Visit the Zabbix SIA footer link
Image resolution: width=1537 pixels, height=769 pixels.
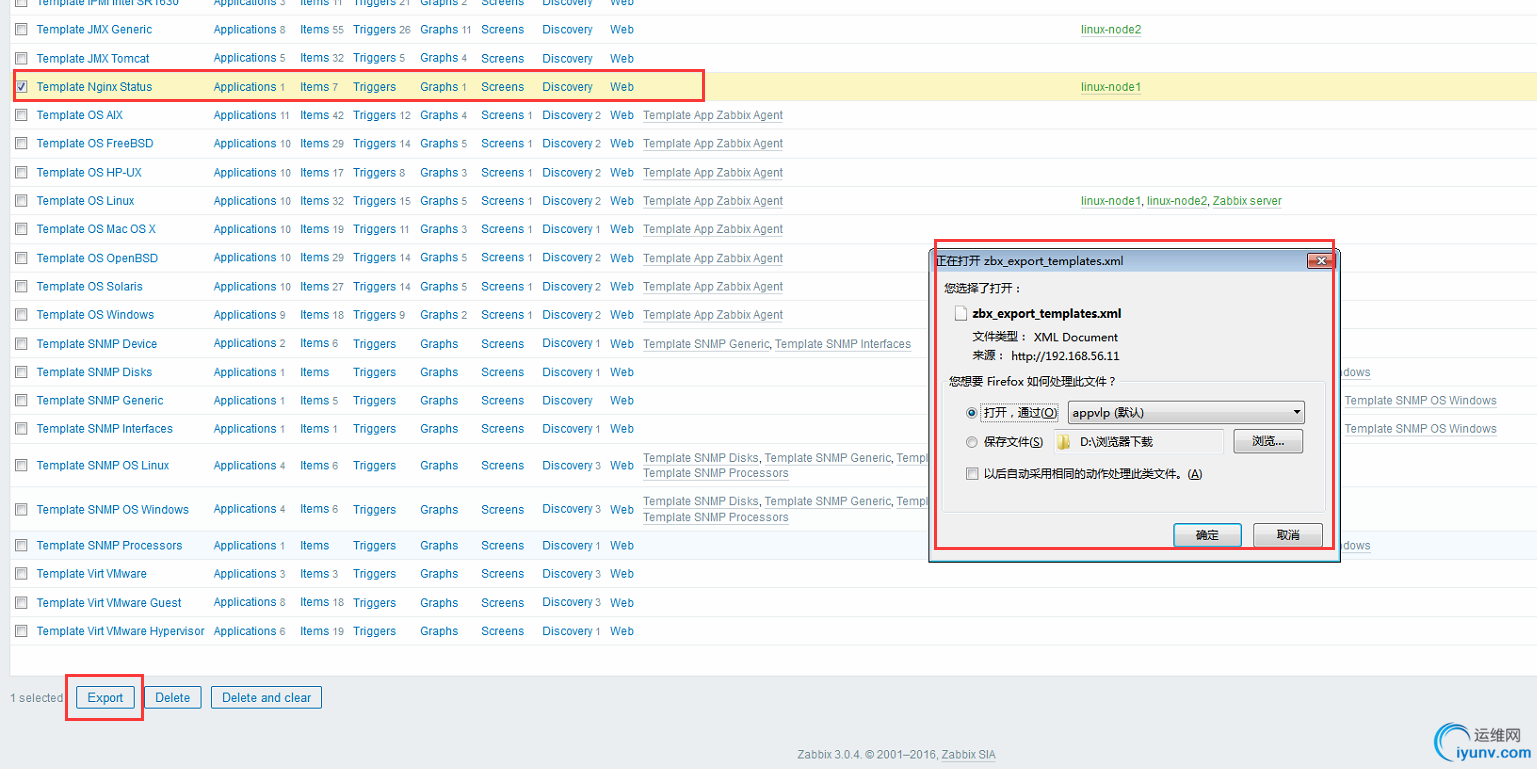[968, 755]
